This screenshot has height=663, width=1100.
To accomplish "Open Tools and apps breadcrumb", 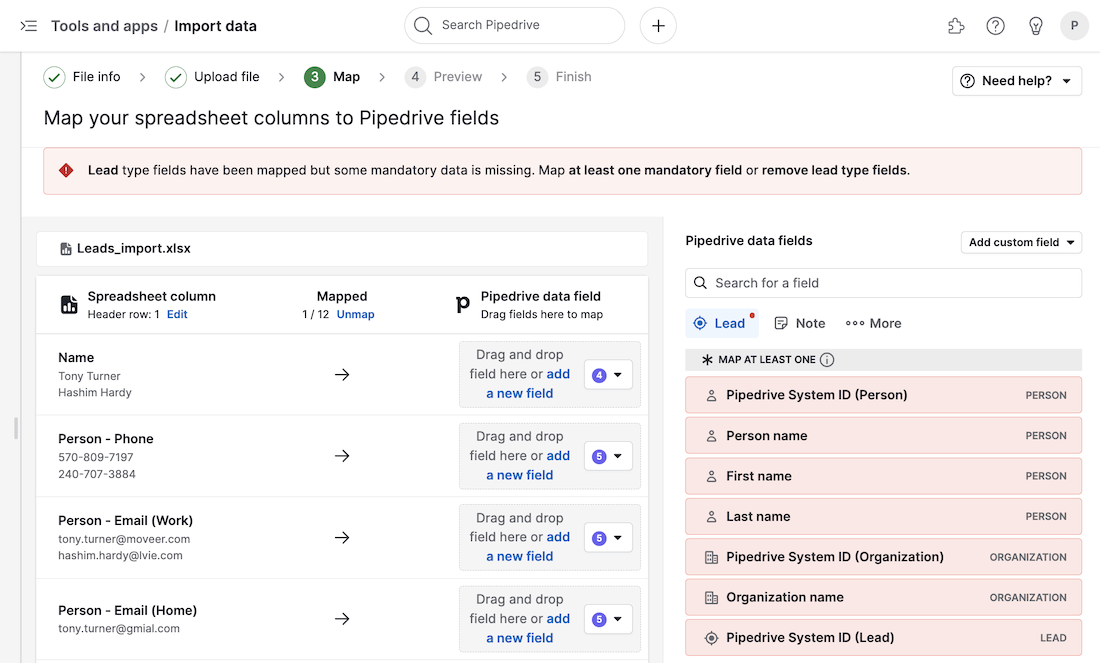I will click(105, 26).
